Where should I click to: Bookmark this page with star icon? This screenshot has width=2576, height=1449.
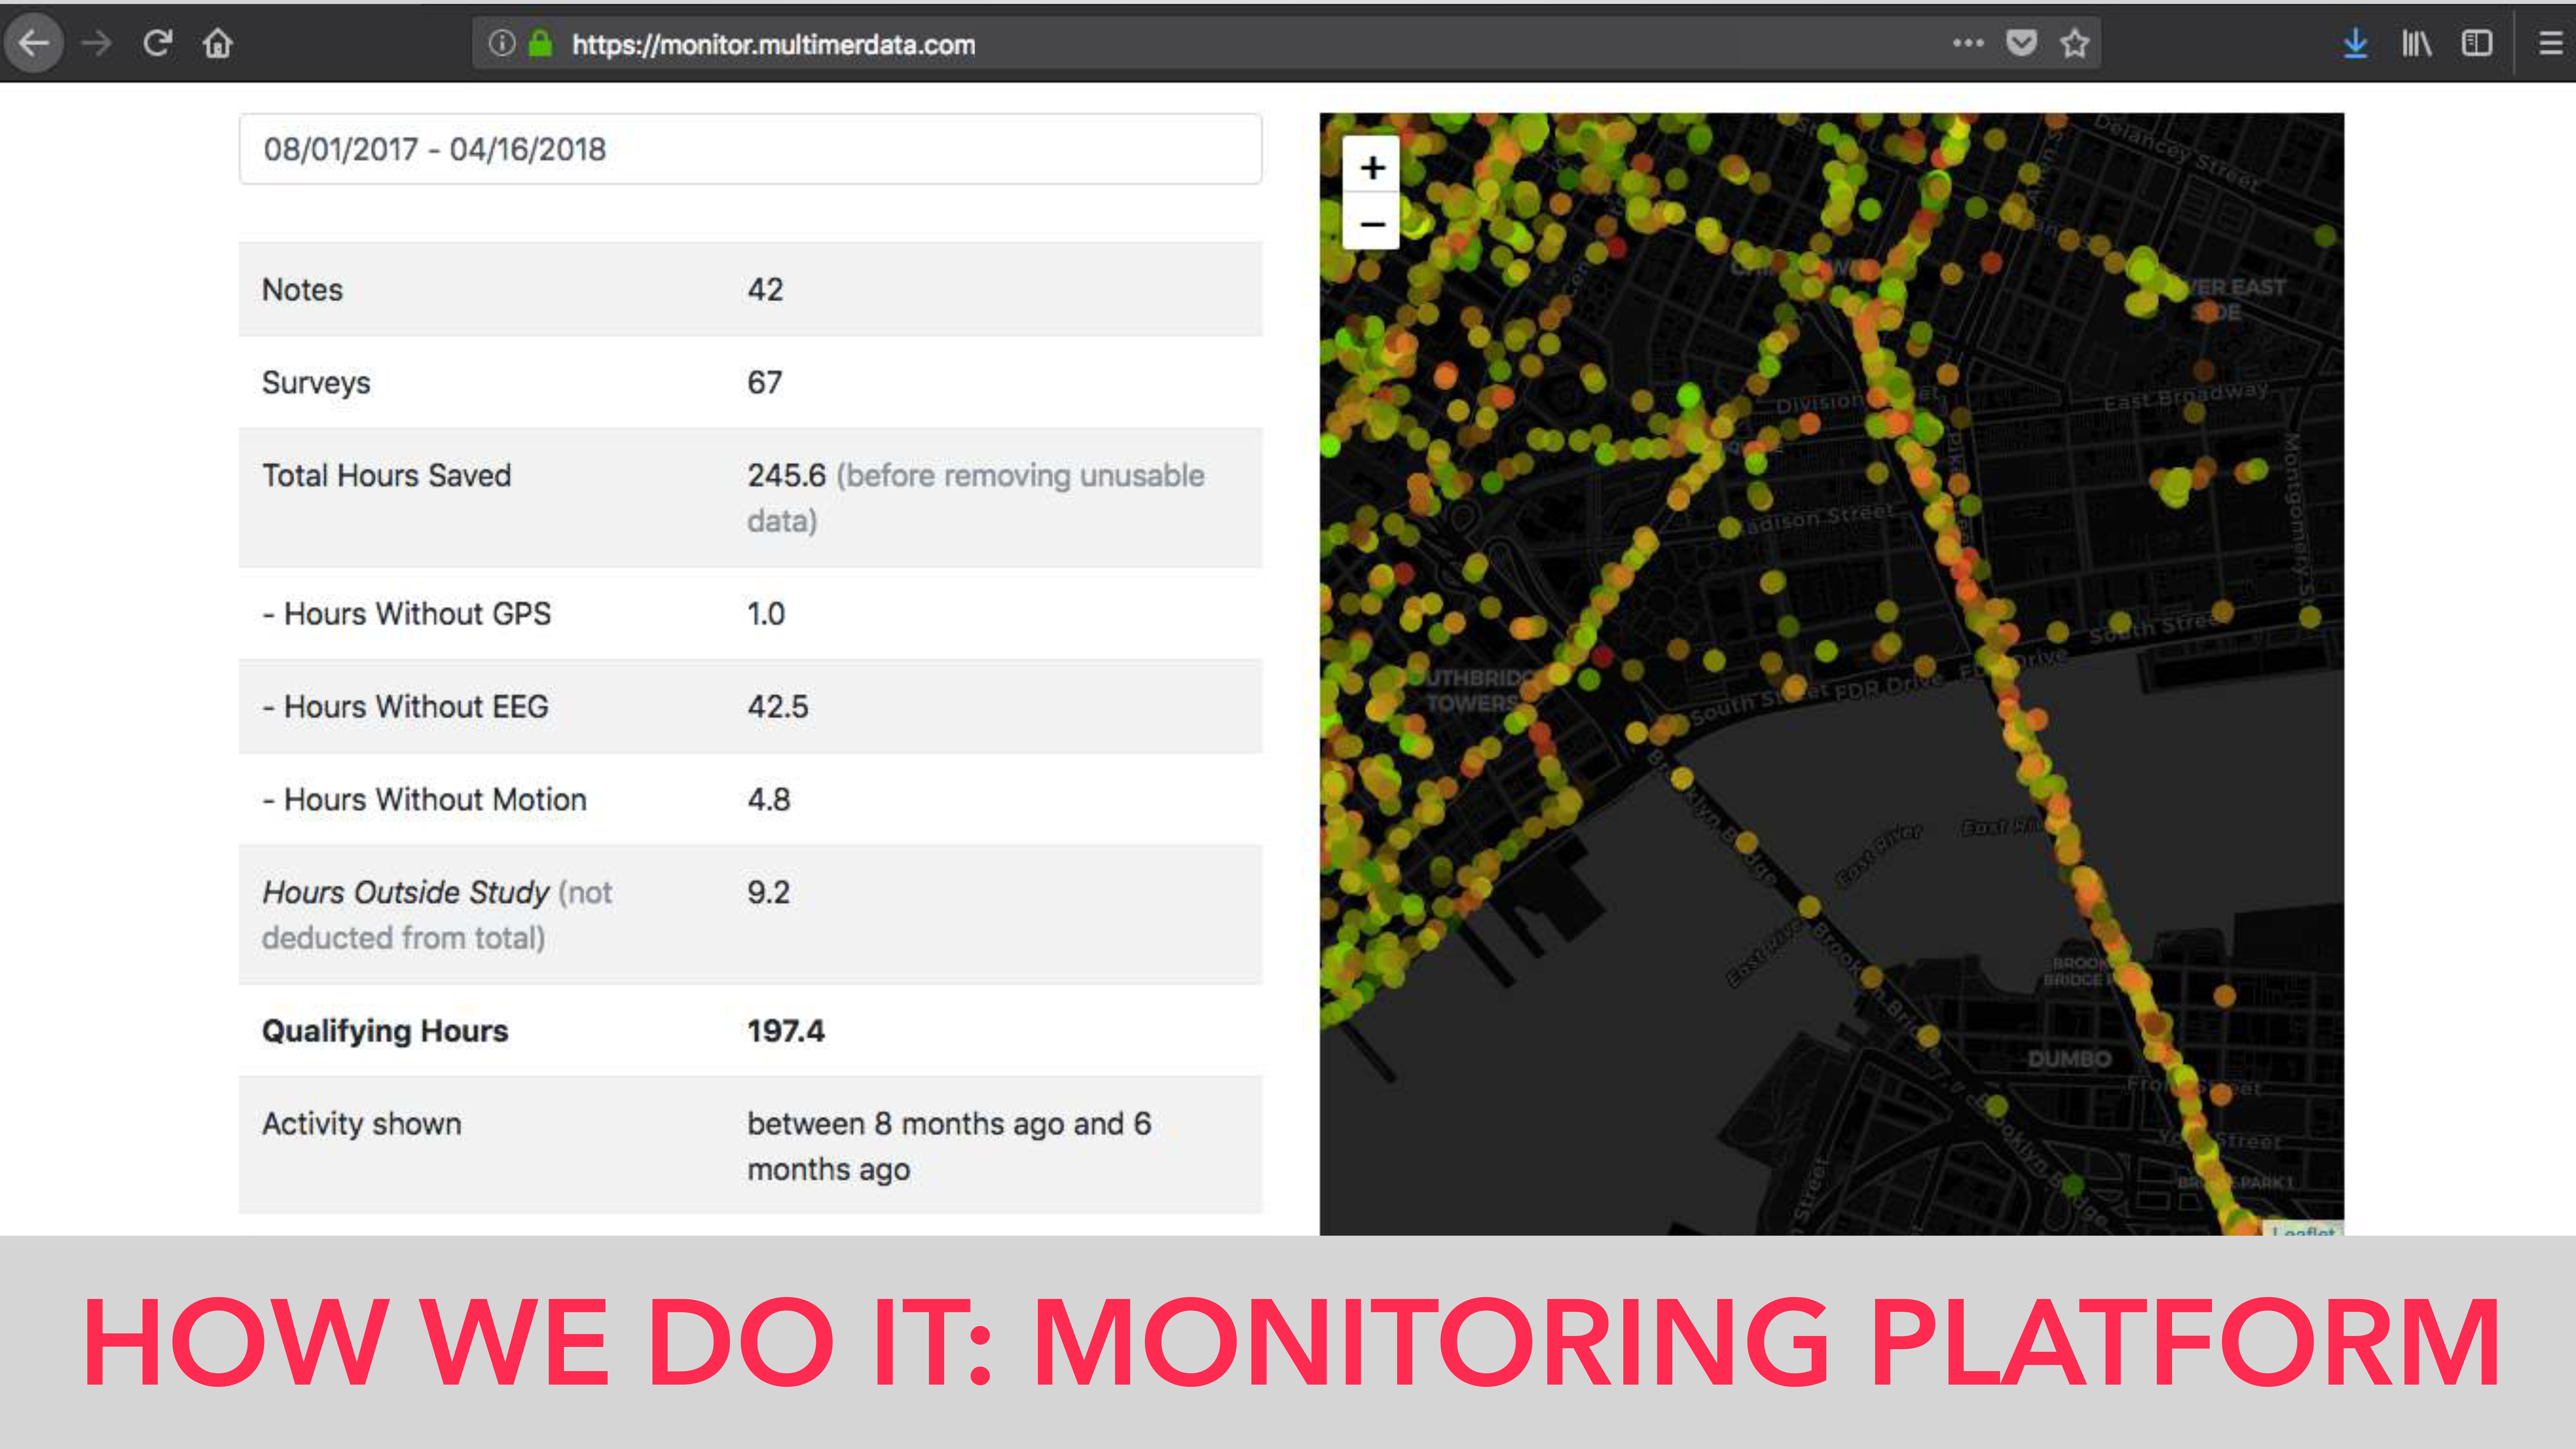pyautogui.click(x=2074, y=43)
